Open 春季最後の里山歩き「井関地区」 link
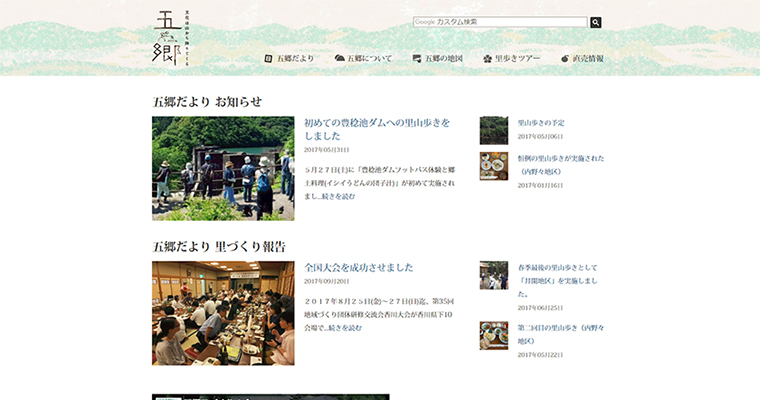760x400 pixels. (557, 281)
